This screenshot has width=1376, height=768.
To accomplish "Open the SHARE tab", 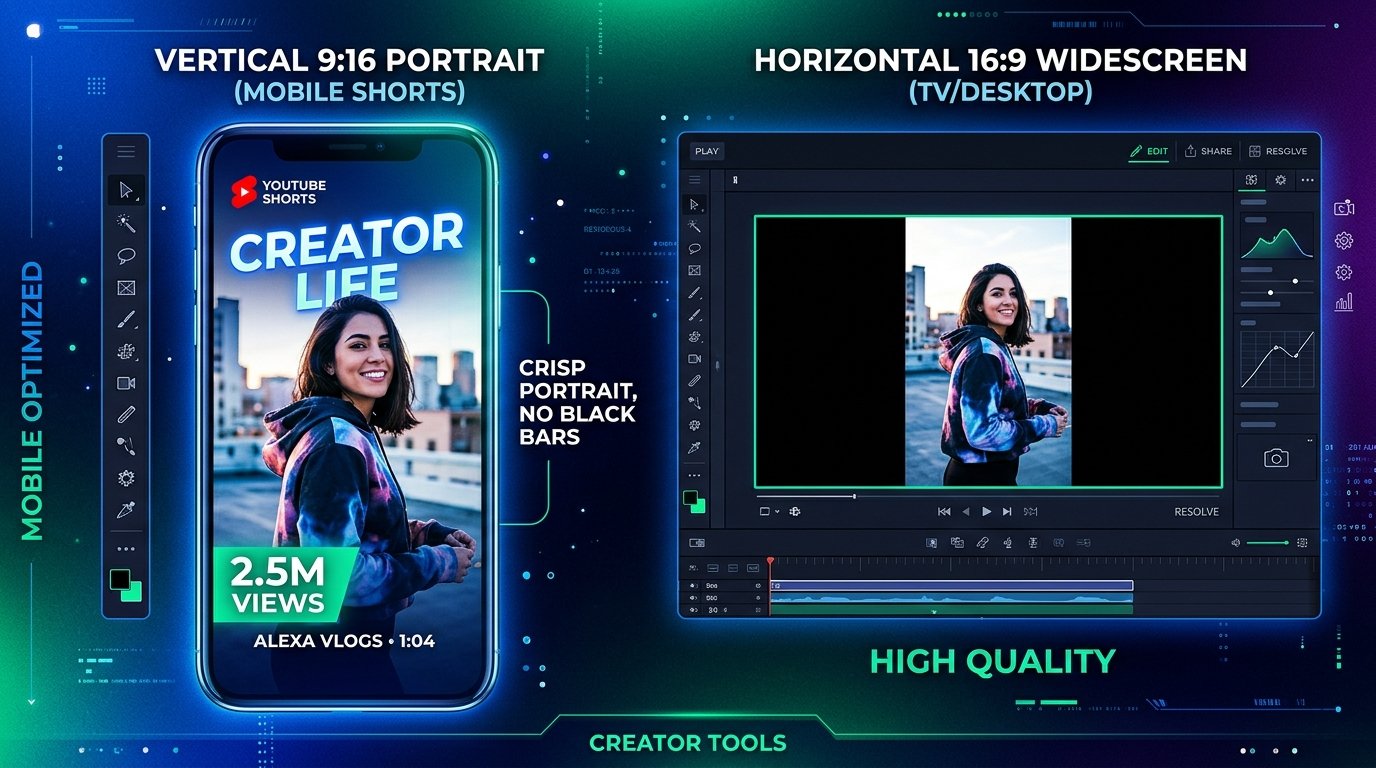I will (x=1208, y=151).
